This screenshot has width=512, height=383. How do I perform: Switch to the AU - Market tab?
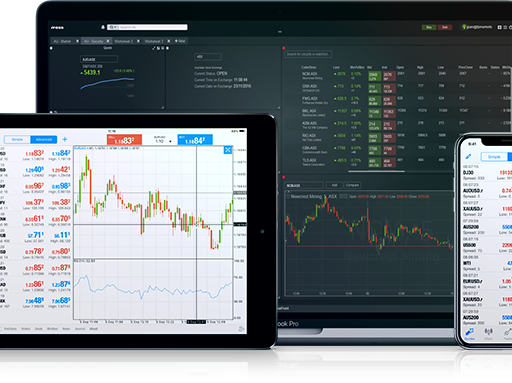(x=62, y=41)
